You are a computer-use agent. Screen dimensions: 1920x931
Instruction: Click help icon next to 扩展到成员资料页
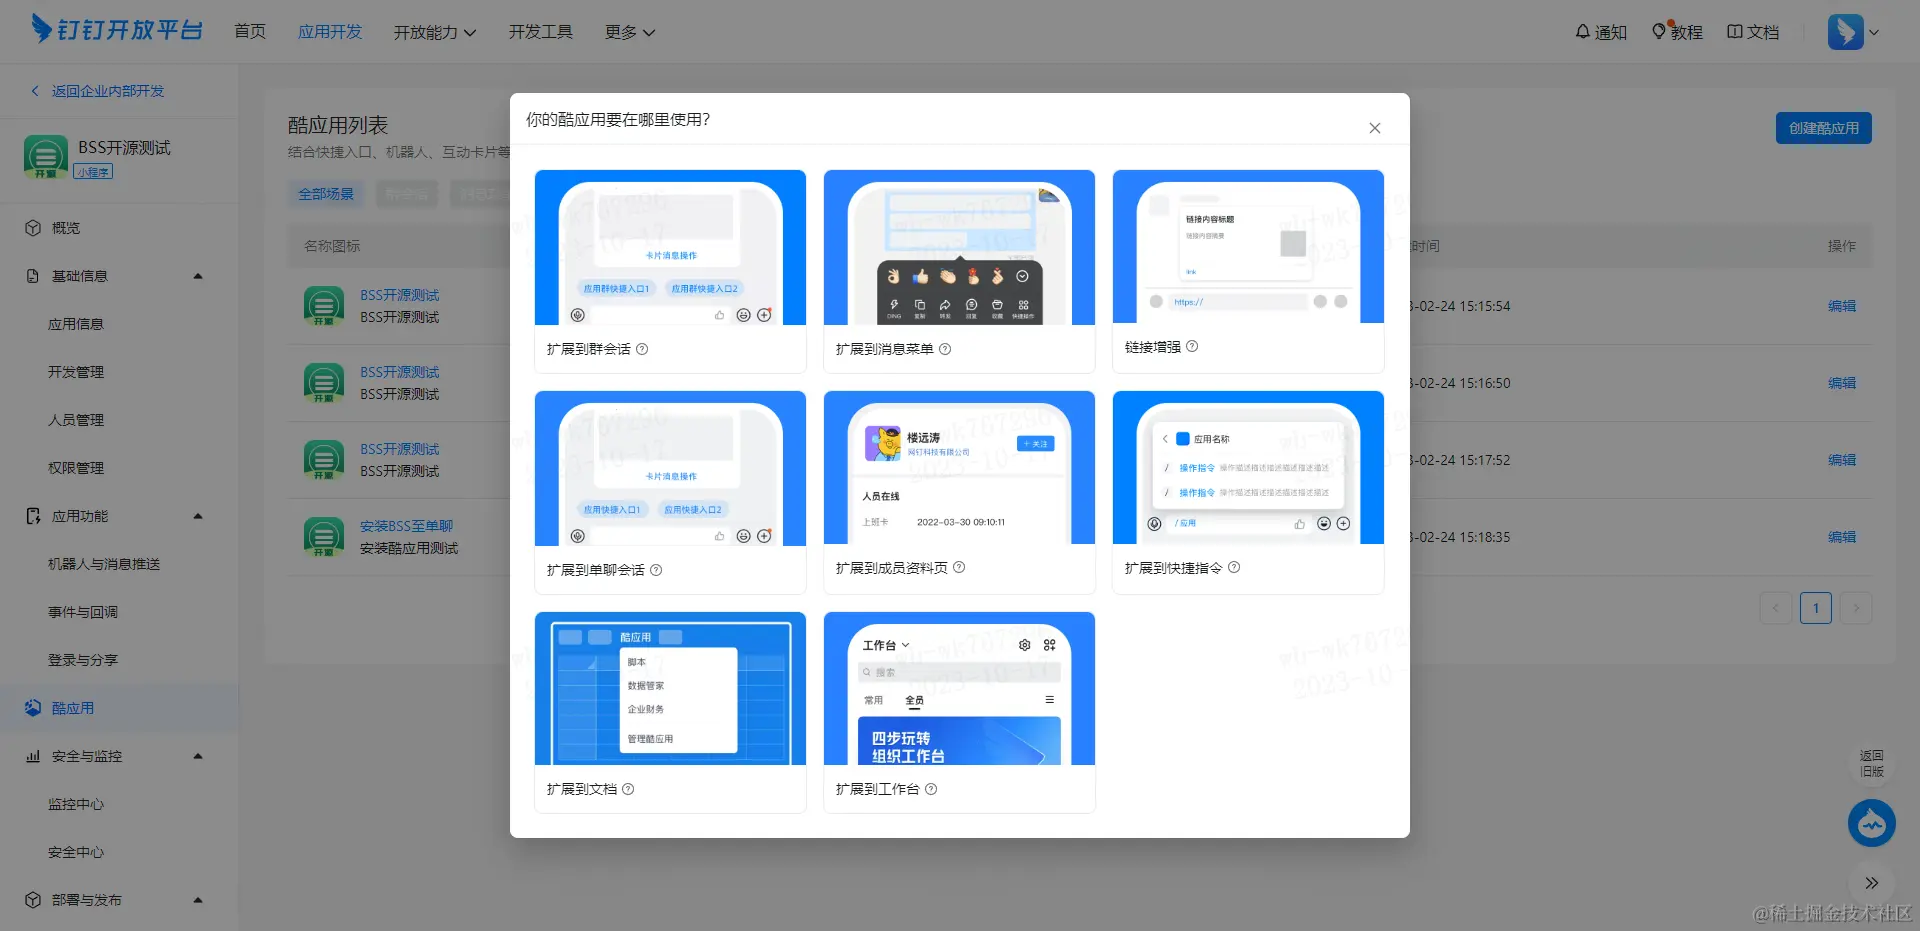pos(959,567)
